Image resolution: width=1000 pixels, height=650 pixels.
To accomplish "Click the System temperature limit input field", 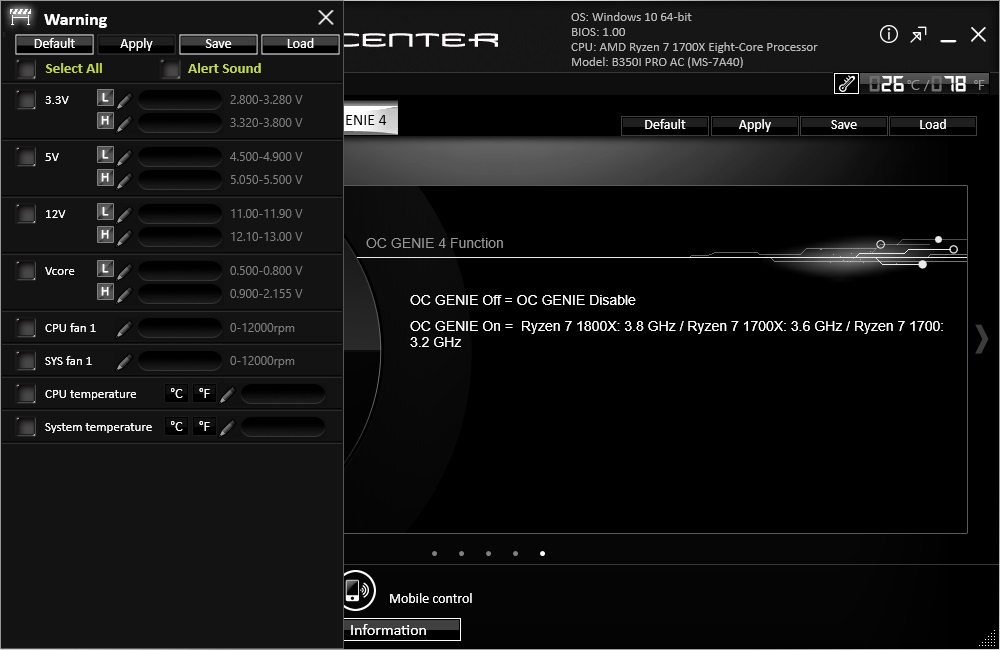I will [283, 427].
